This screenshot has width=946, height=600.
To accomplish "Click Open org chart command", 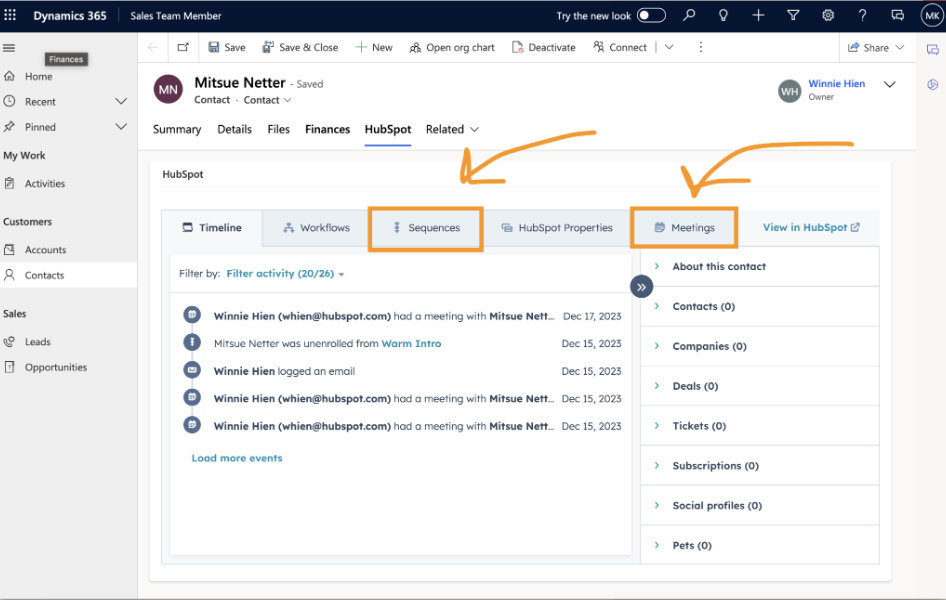I will [452, 47].
